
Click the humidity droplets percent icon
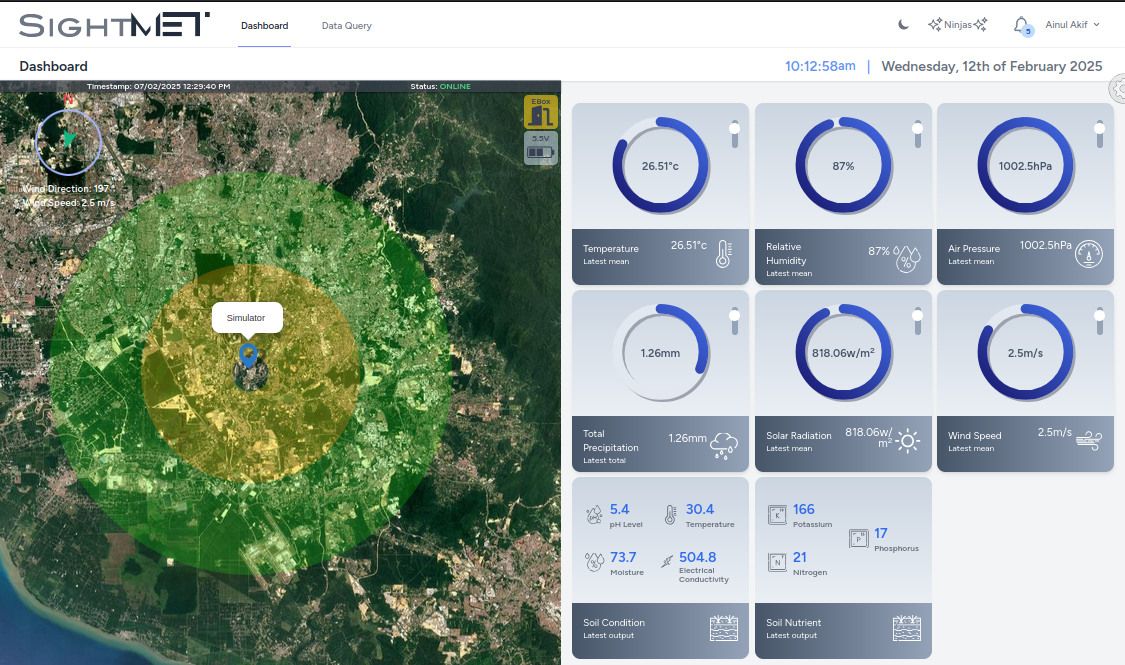click(x=907, y=258)
